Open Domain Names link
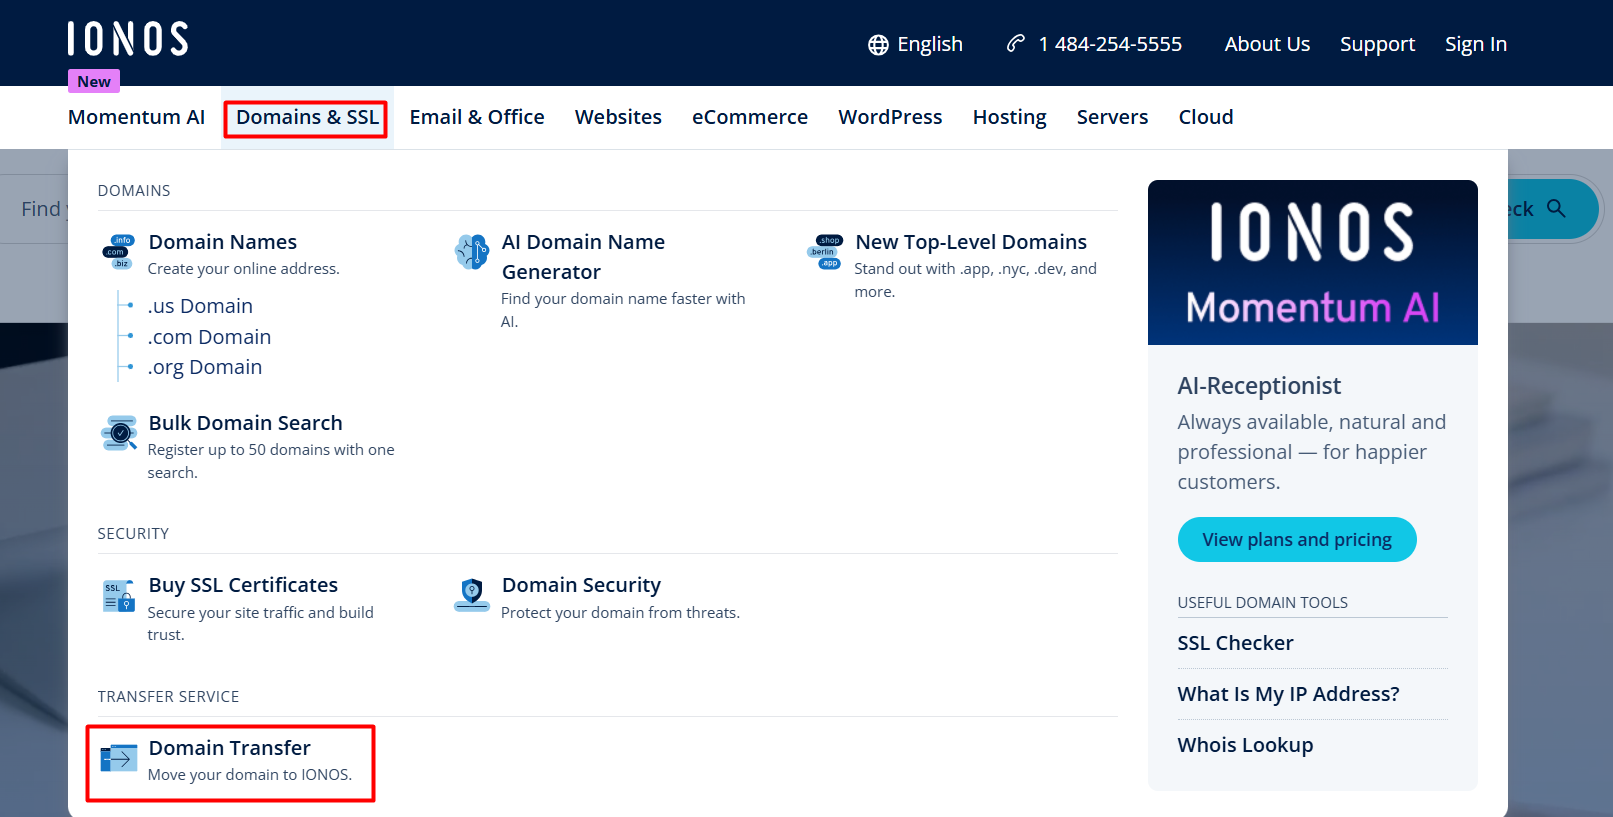1613x817 pixels. (x=223, y=242)
